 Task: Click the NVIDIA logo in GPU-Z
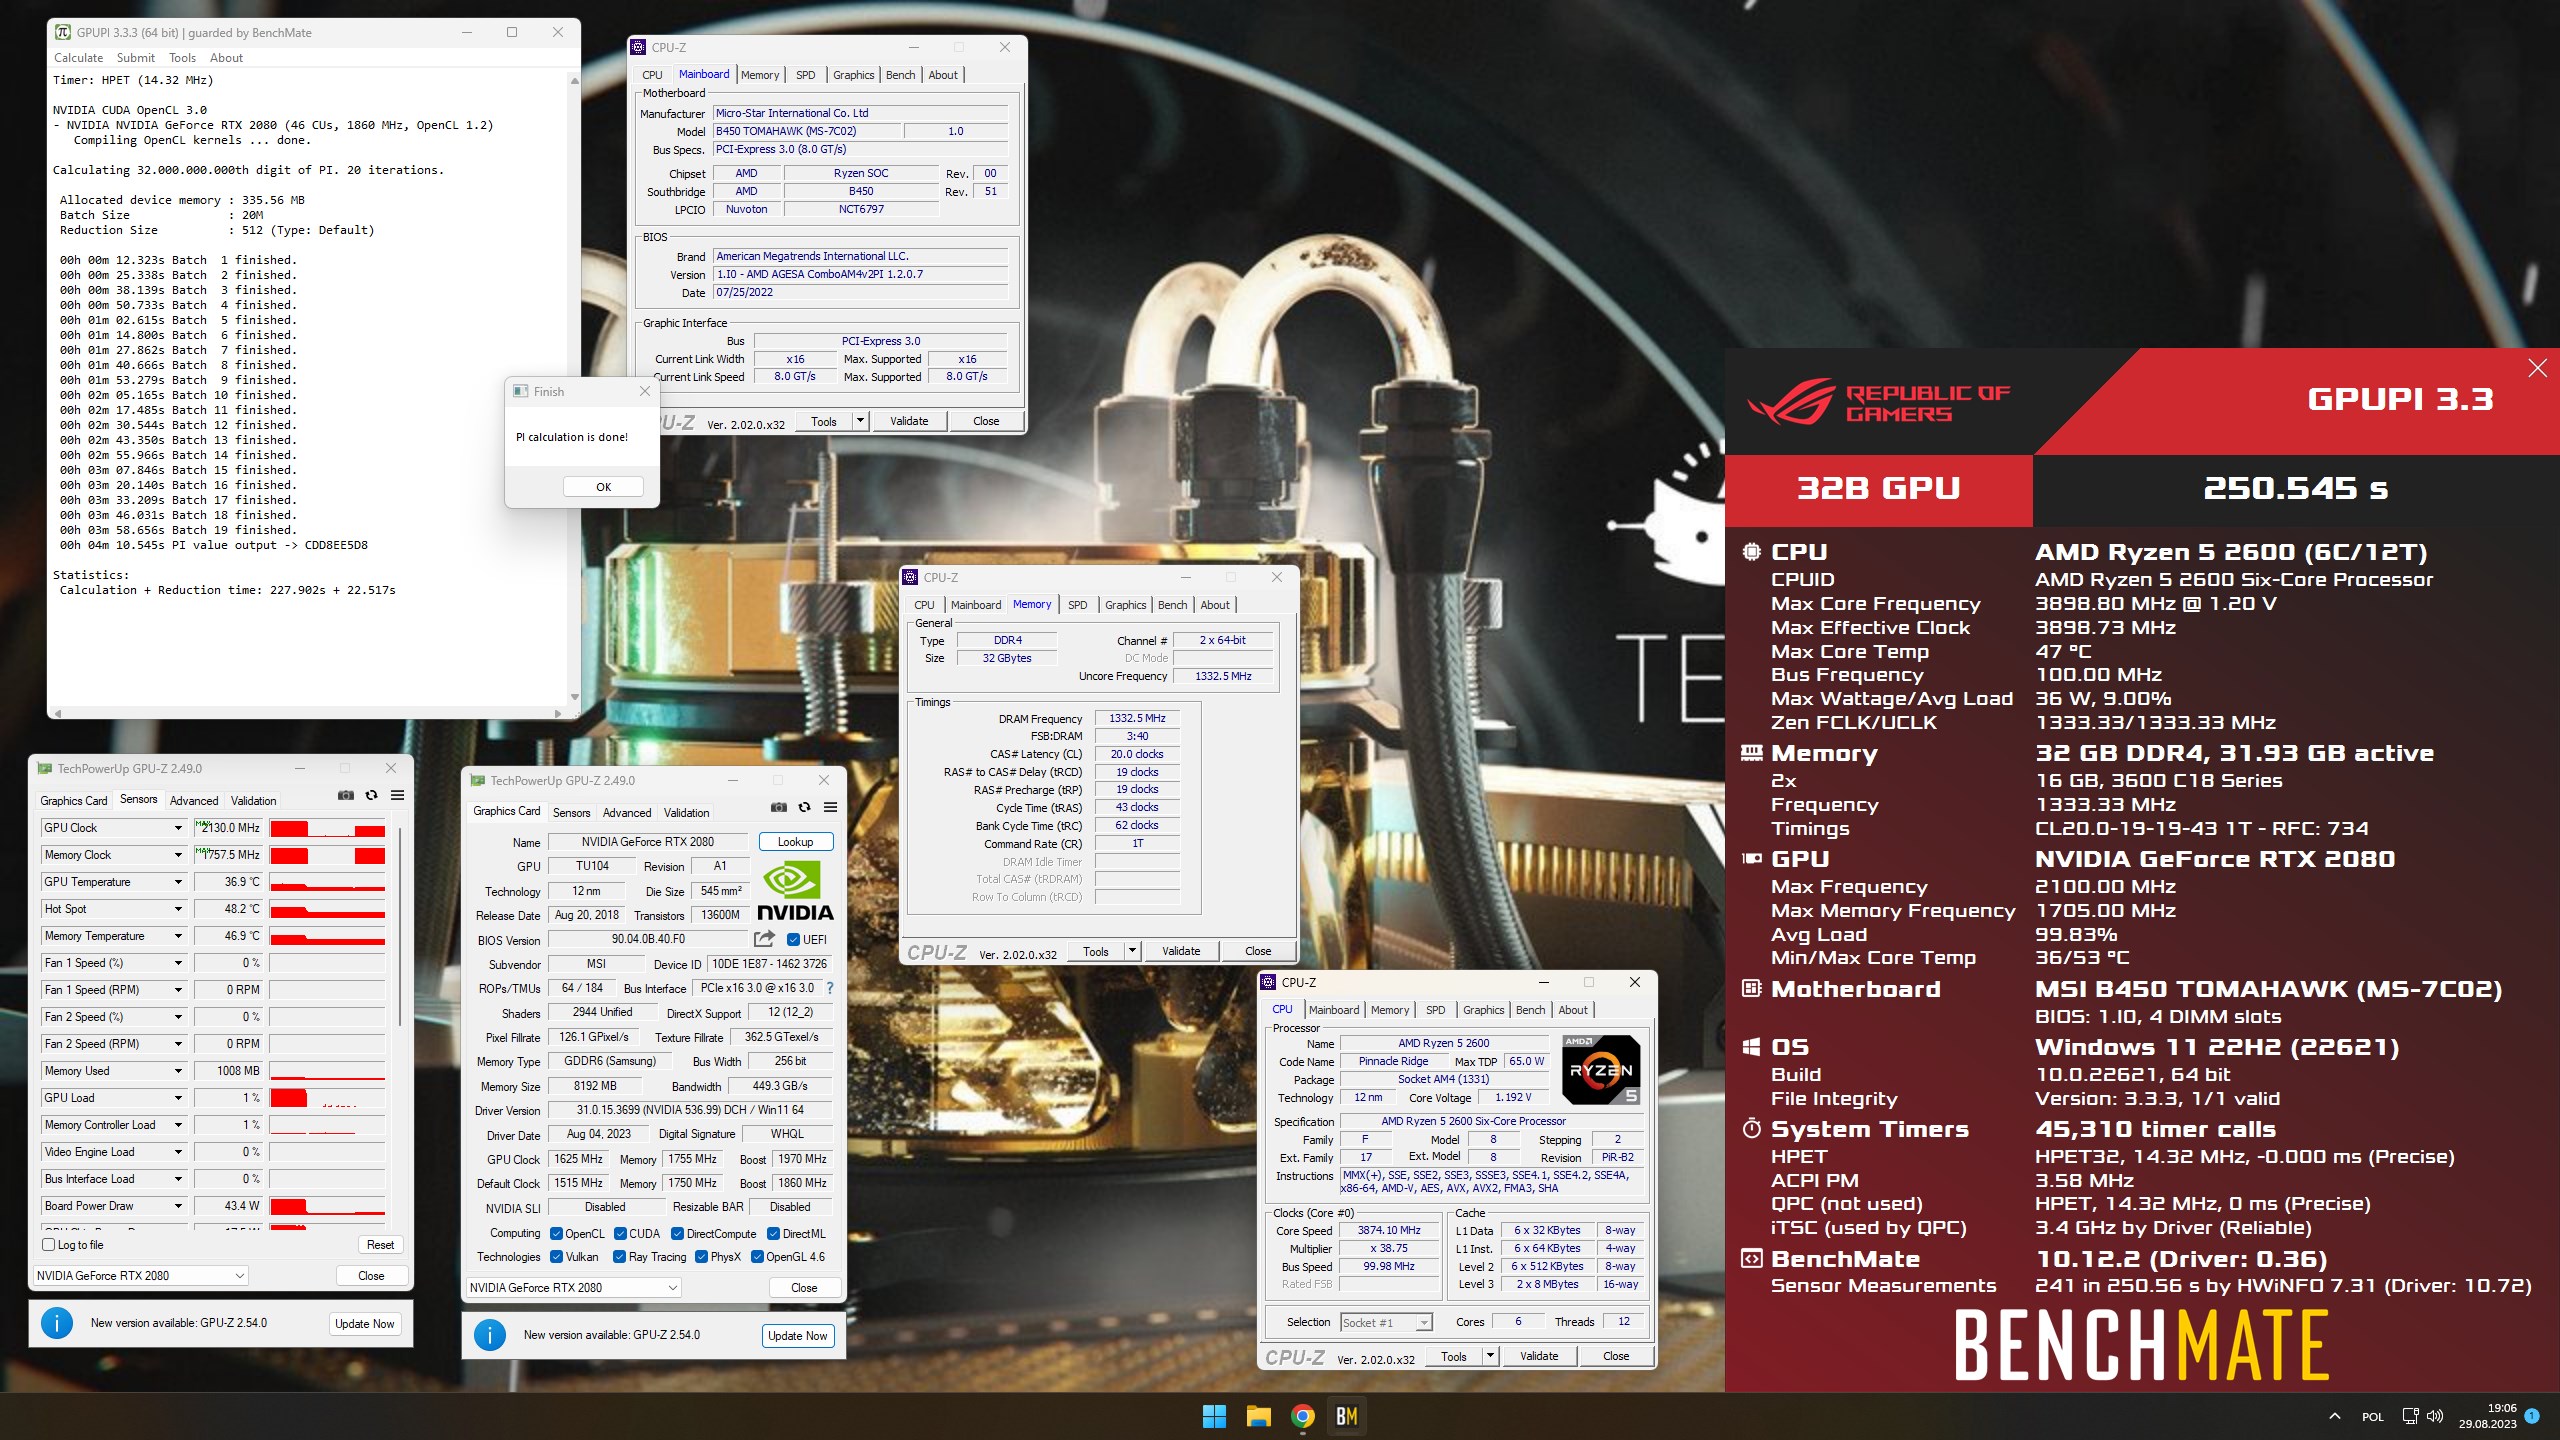tap(795, 890)
